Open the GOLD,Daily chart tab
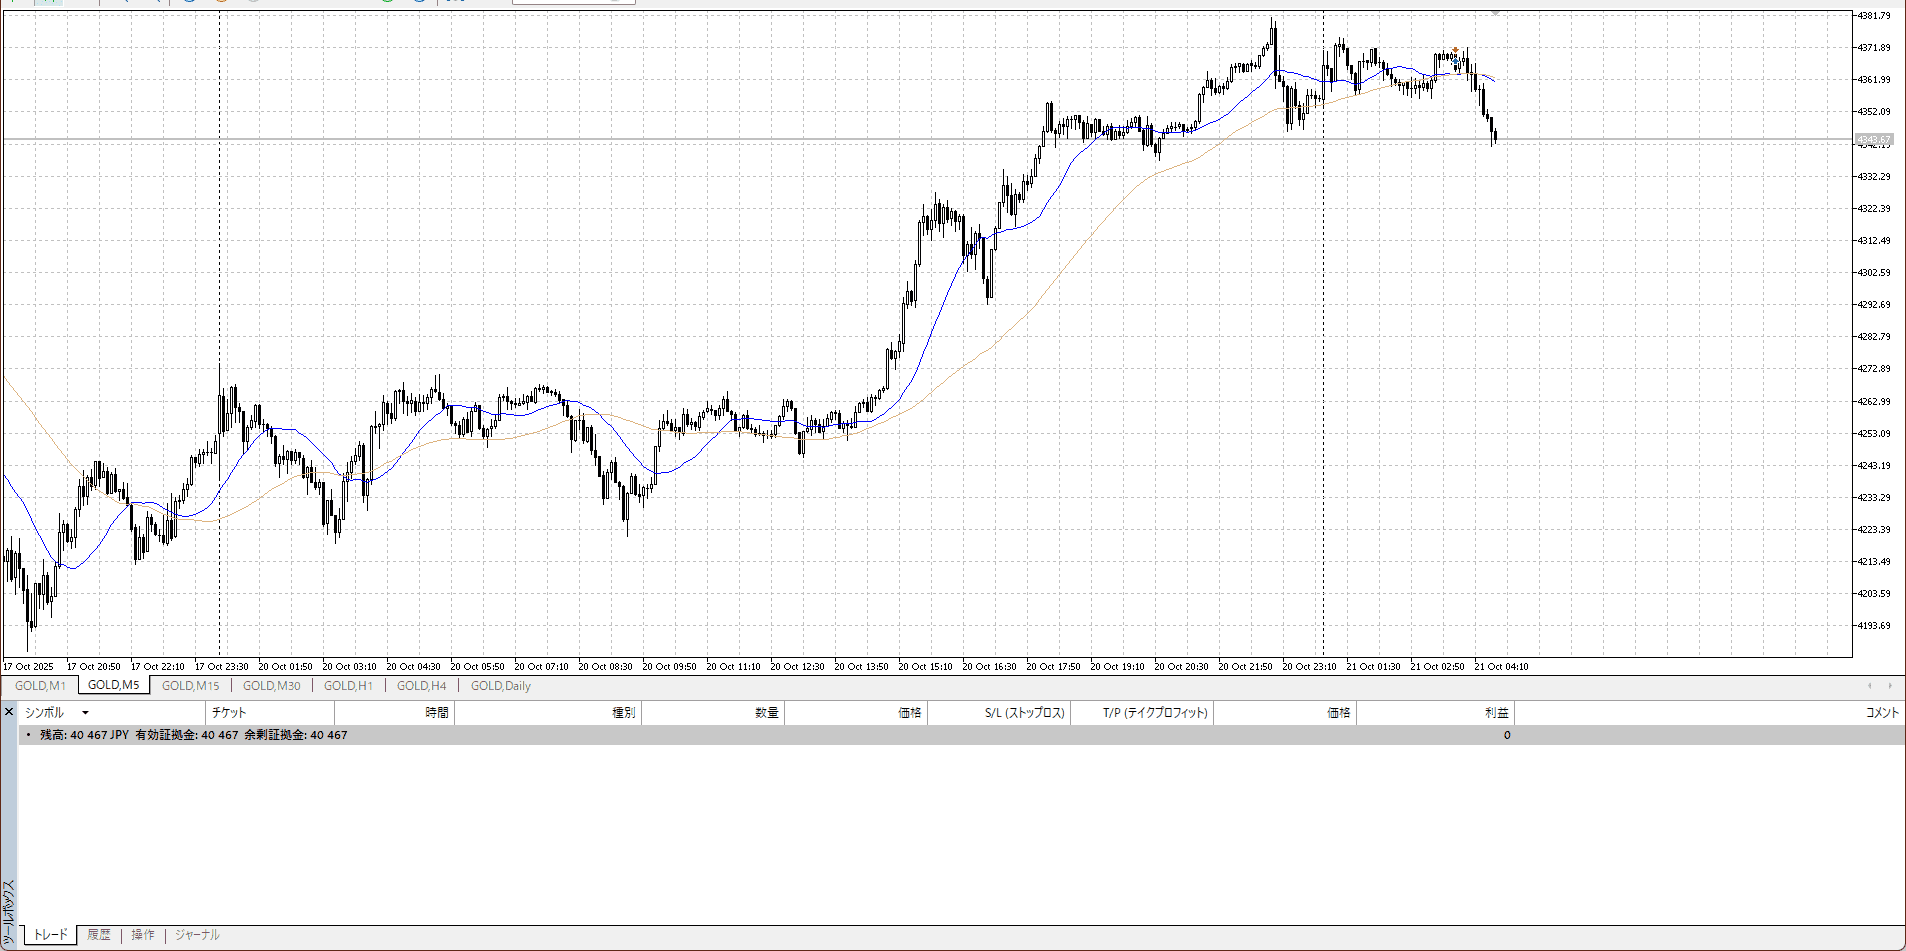 click(x=500, y=686)
